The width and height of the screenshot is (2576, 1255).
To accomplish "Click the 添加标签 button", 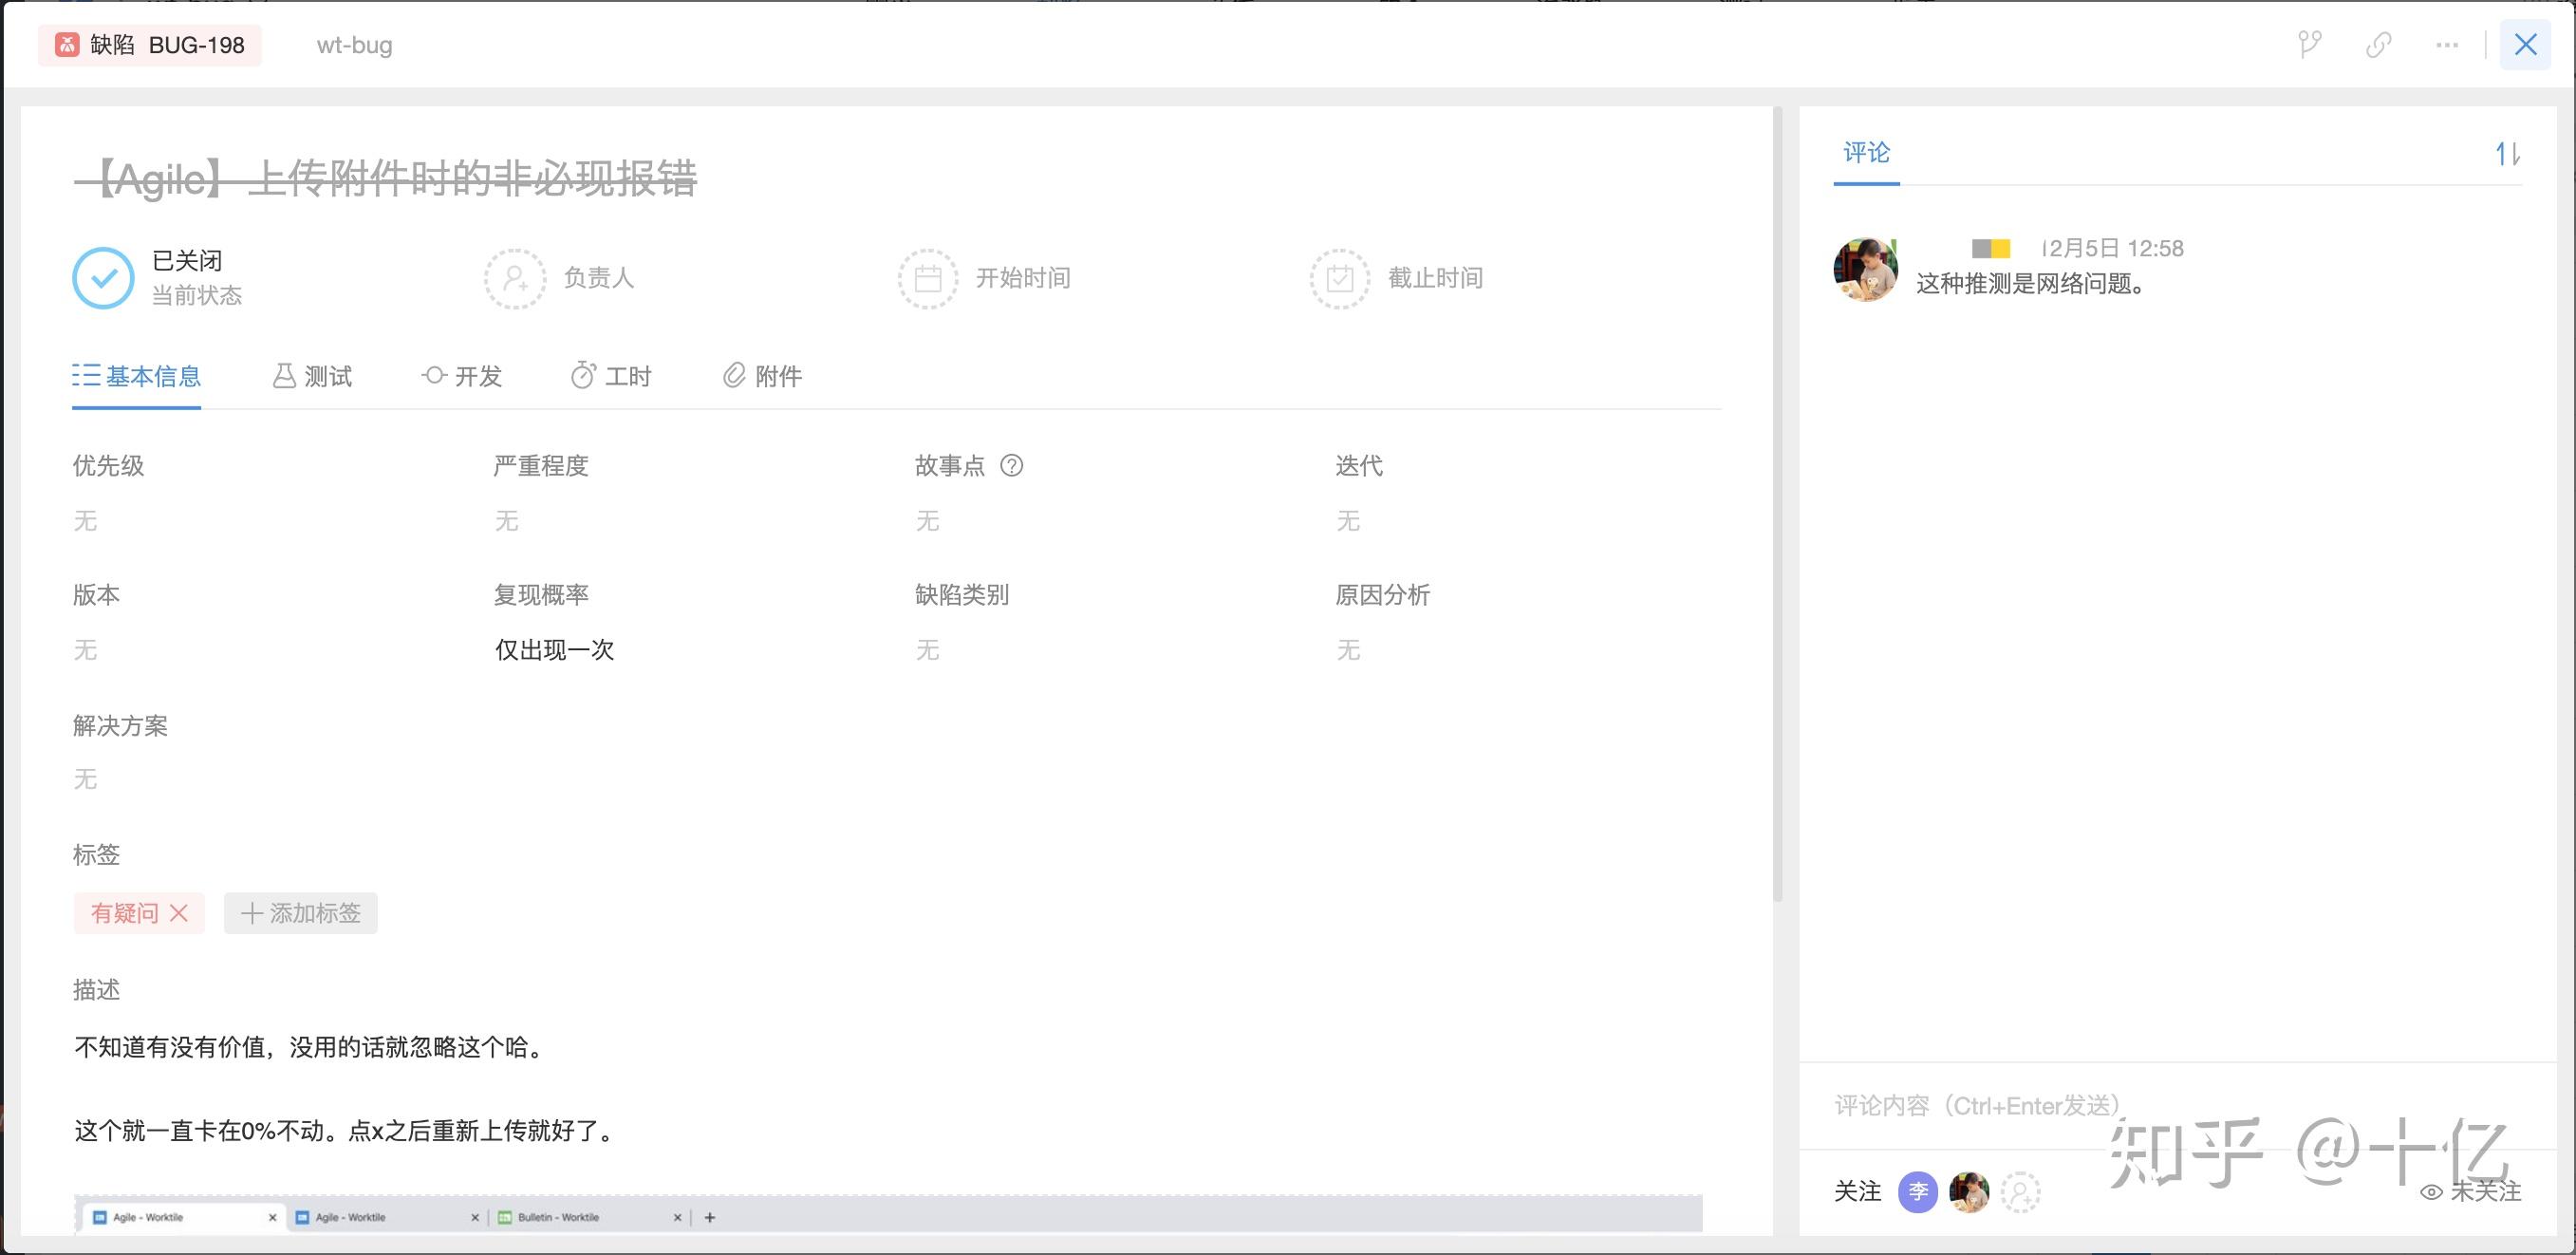I will (301, 913).
